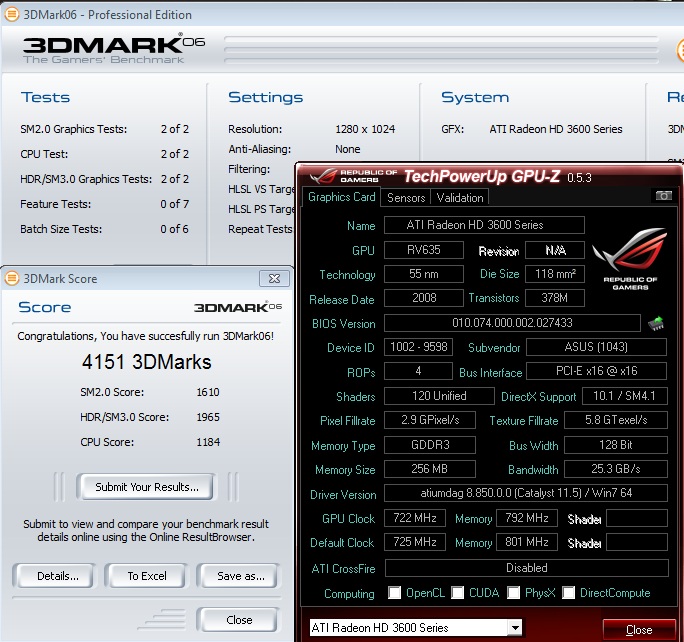Click the ATI CrossFire Disabled field
This screenshot has height=642, width=684.
click(x=527, y=568)
